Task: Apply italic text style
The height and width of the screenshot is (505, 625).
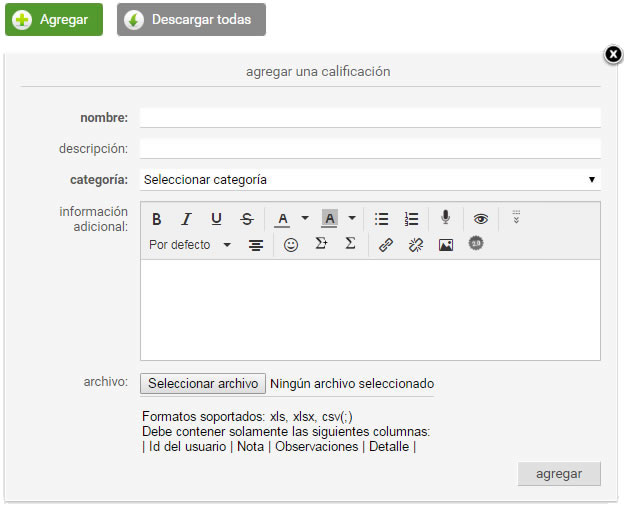Action: pyautogui.click(x=186, y=219)
